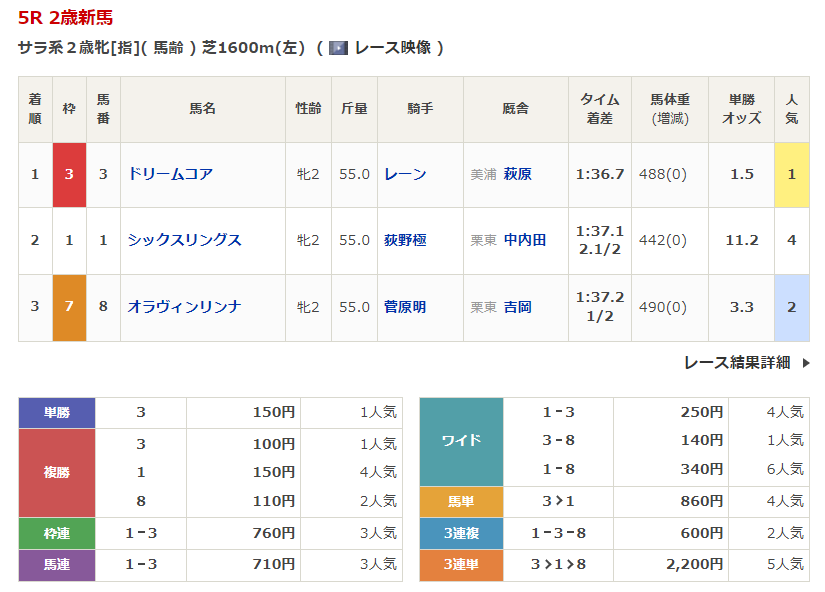The image size is (825, 592).
Task: Open trainer 萩原 page
Action: (518, 174)
